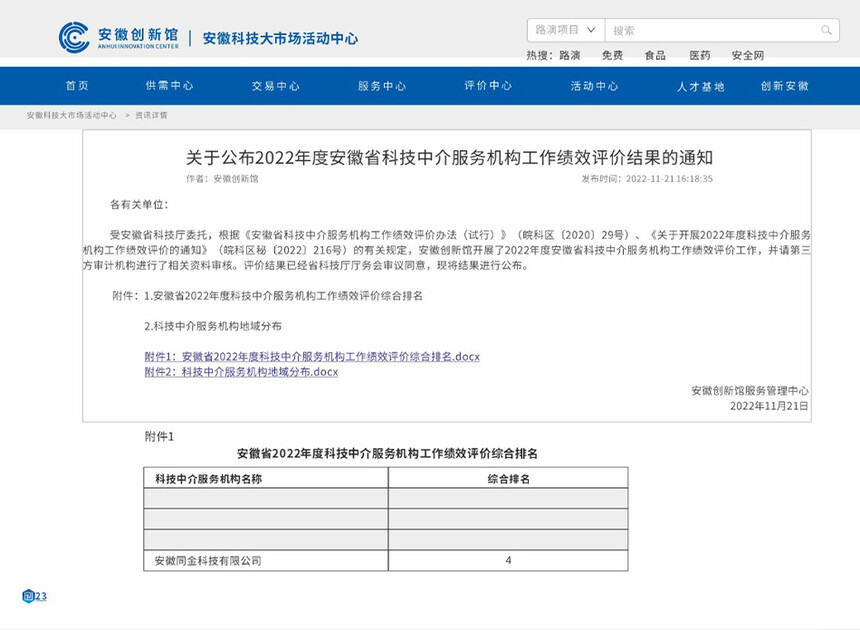Open the 首页 navigation tab

click(x=77, y=86)
